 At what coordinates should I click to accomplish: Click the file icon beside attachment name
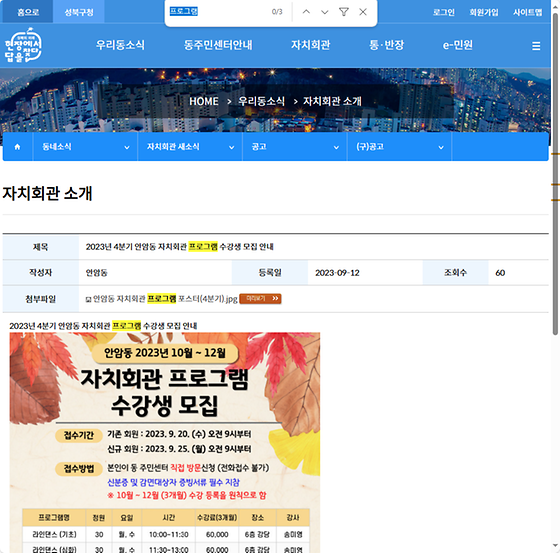88,299
